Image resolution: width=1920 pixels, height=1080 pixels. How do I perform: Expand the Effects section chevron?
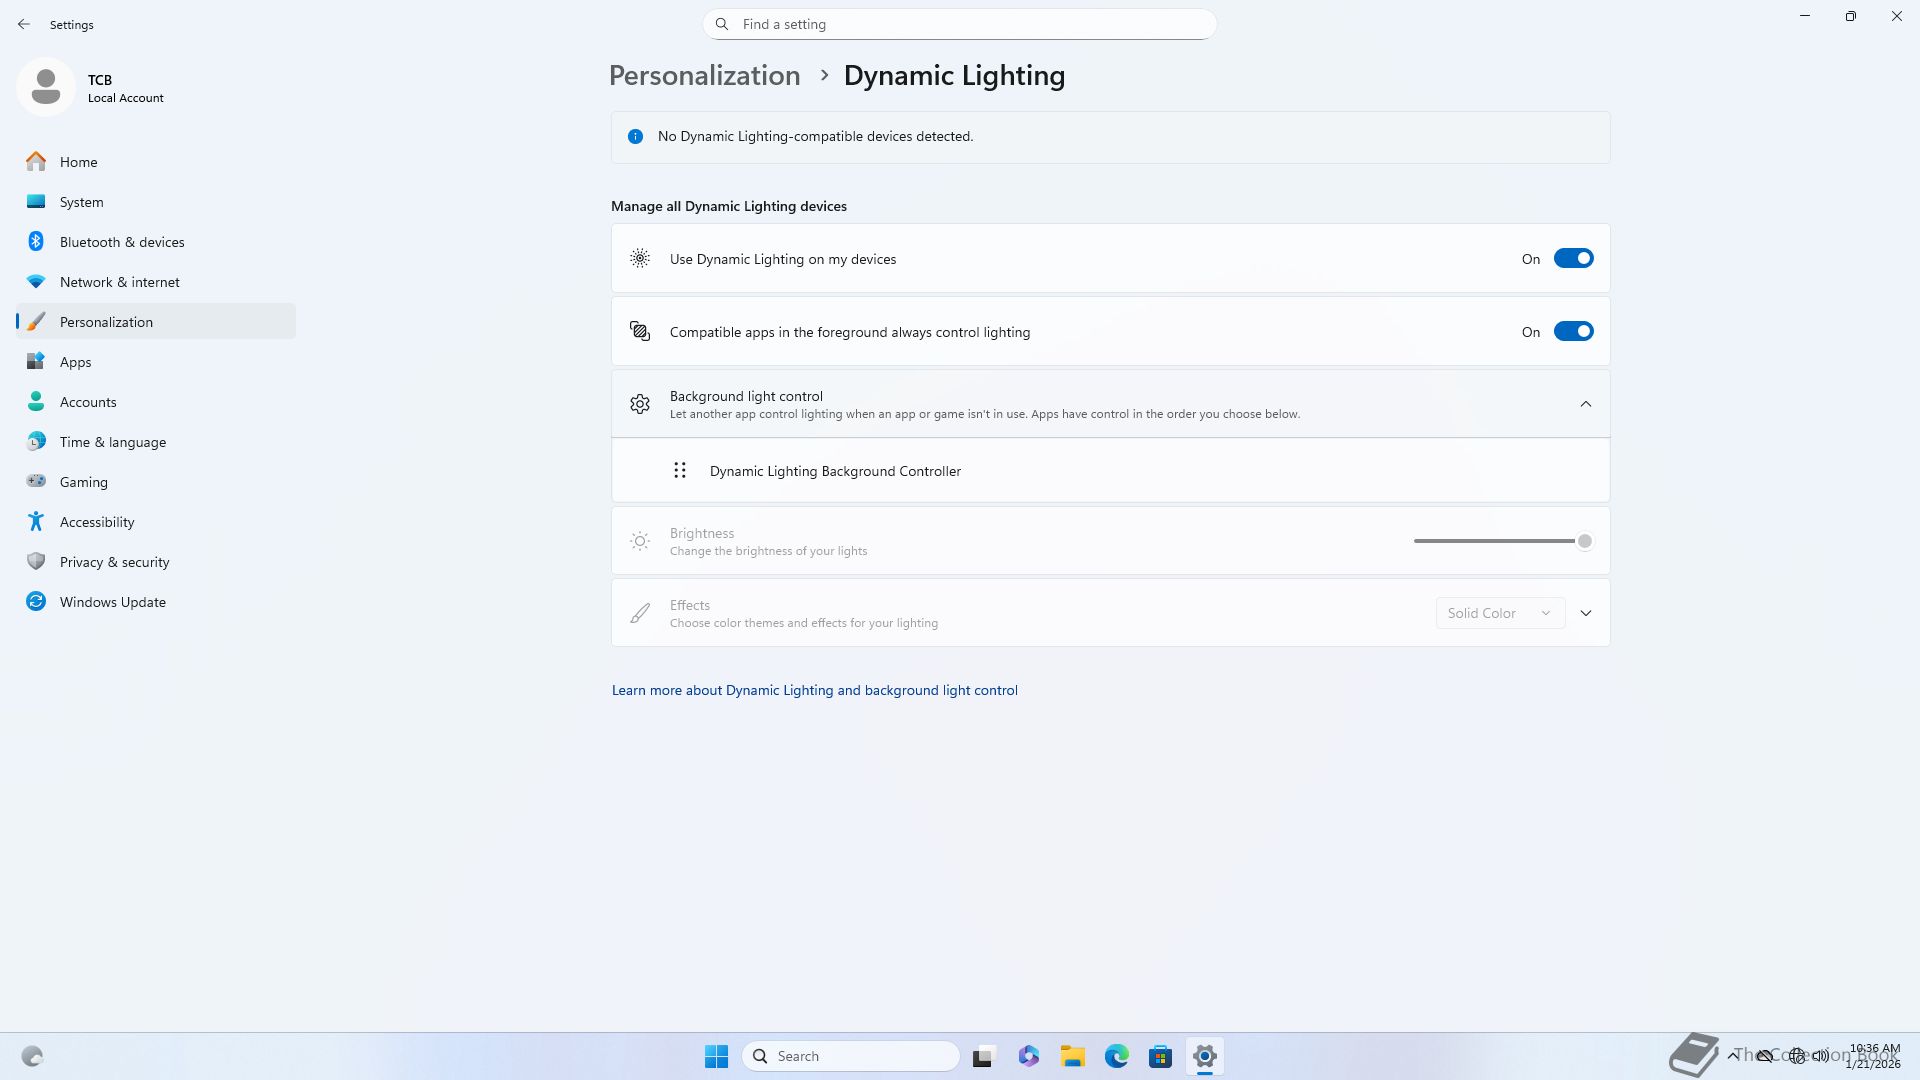(1585, 613)
